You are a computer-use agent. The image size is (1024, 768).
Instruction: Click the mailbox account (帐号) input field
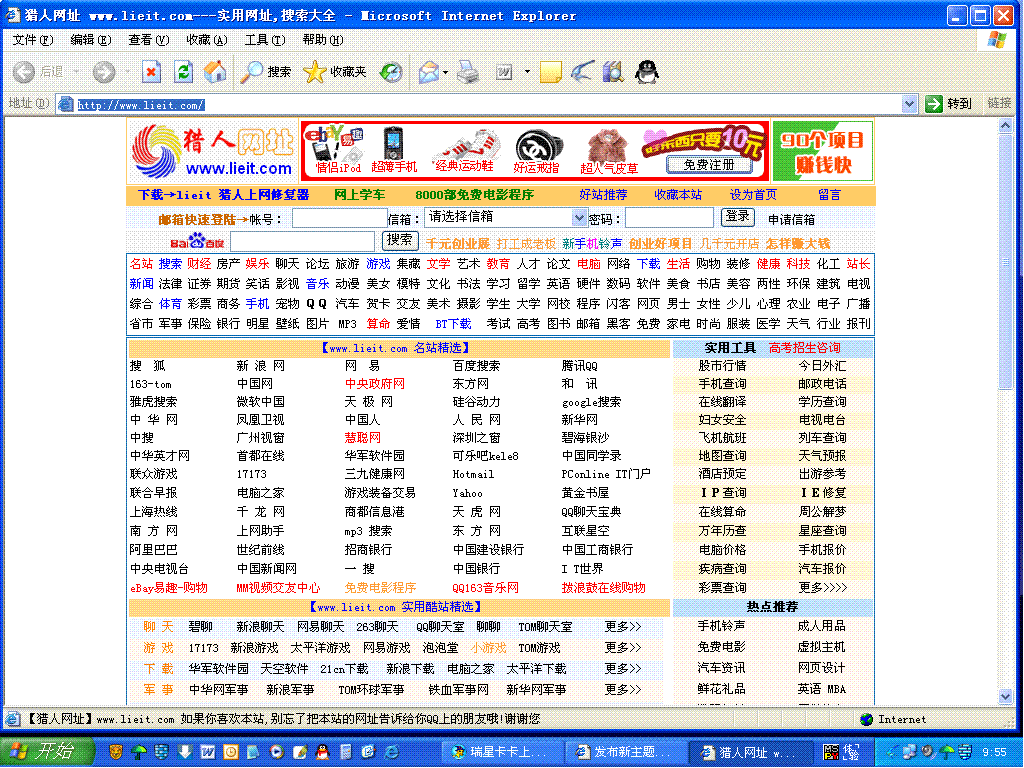click(x=339, y=219)
